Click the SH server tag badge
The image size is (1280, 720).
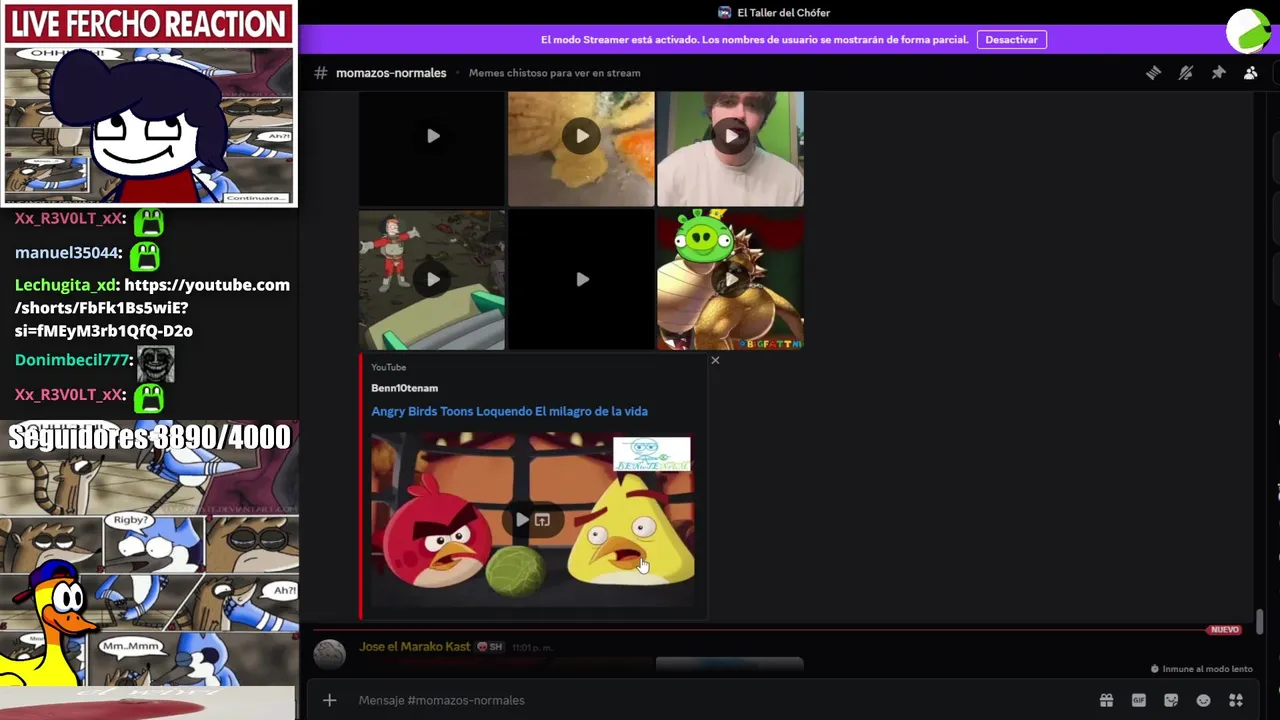pos(490,647)
